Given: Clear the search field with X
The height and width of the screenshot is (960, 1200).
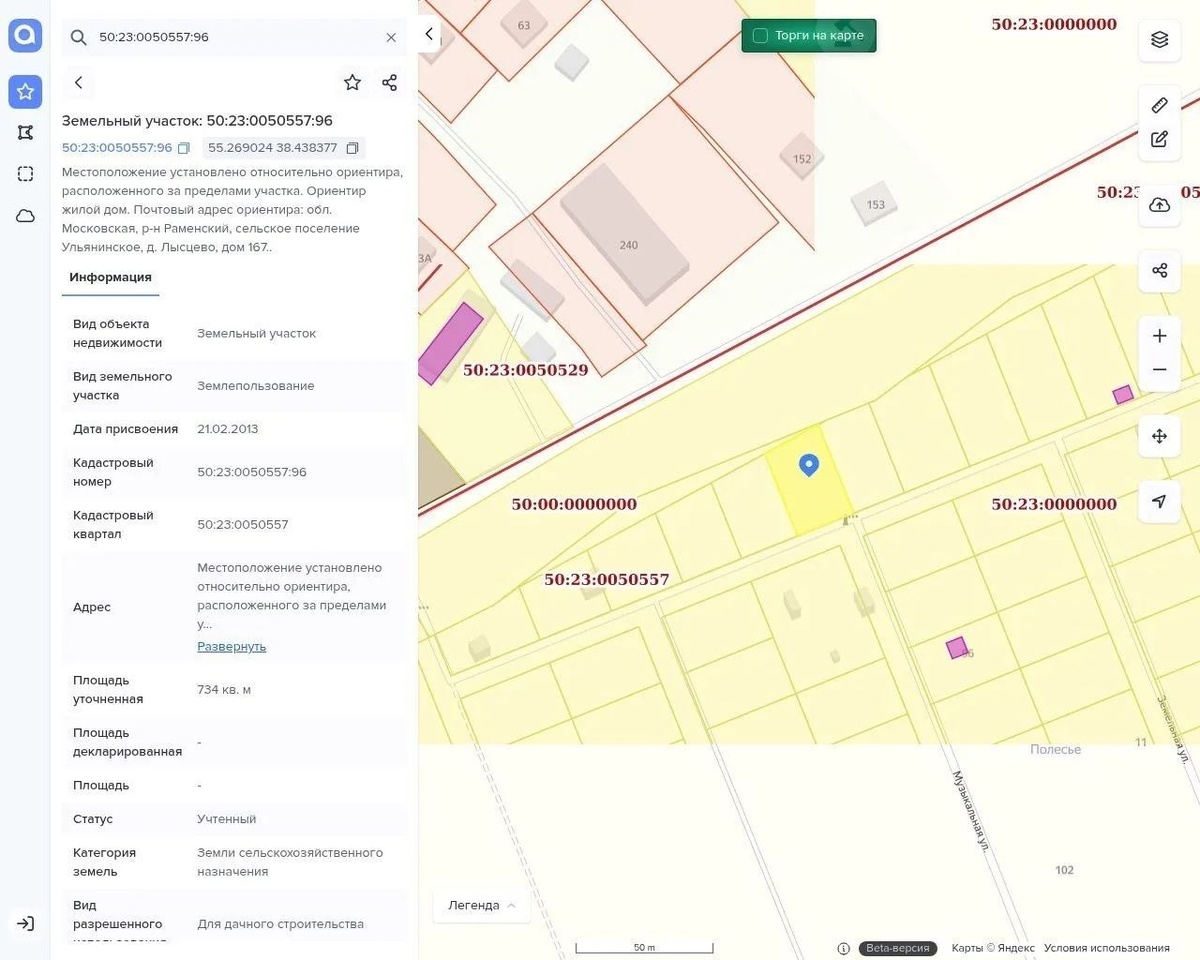Looking at the screenshot, I should coord(391,37).
